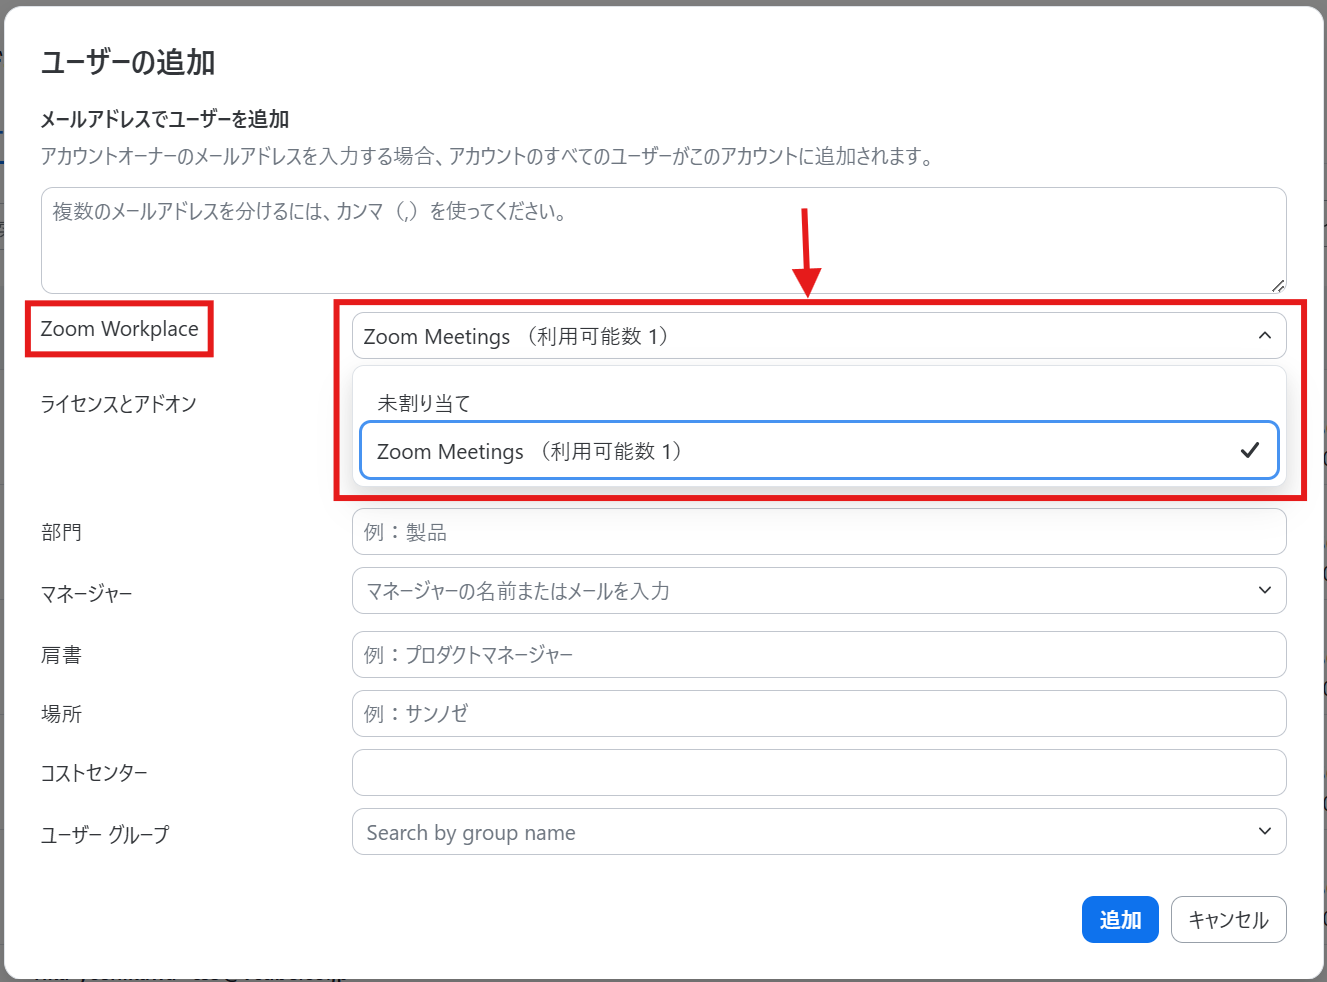This screenshot has height=982, width=1327.
Task: Click the マネージャー field label
Action: 86,594
